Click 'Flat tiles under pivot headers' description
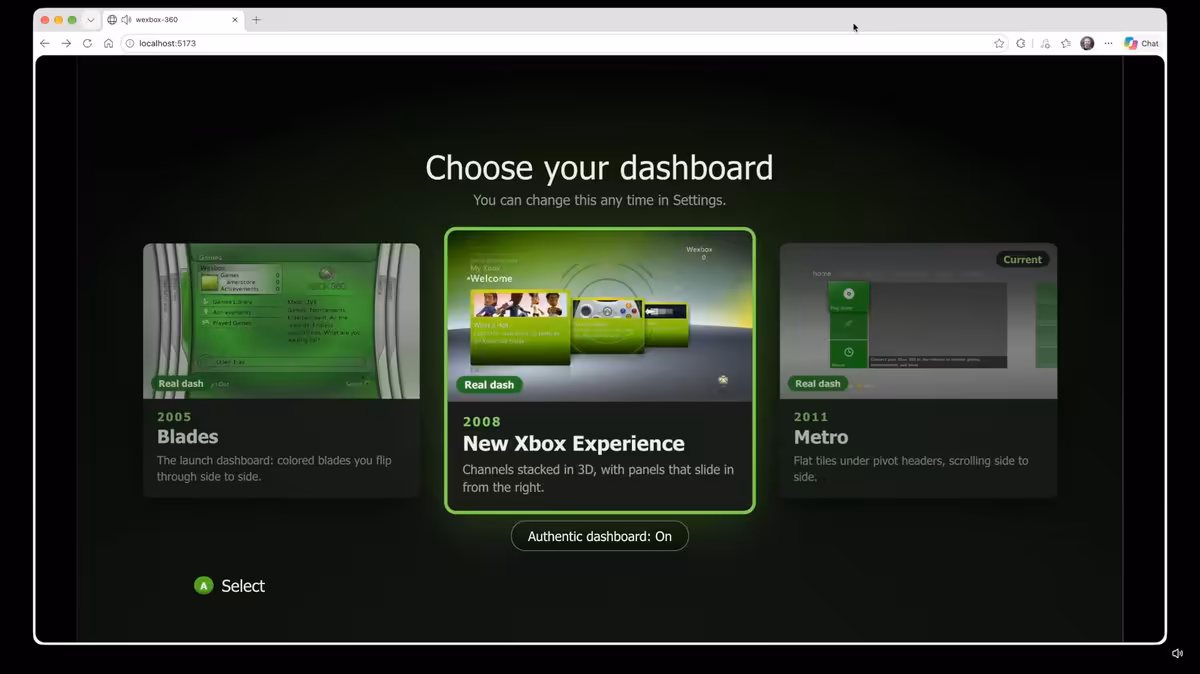 (911, 469)
